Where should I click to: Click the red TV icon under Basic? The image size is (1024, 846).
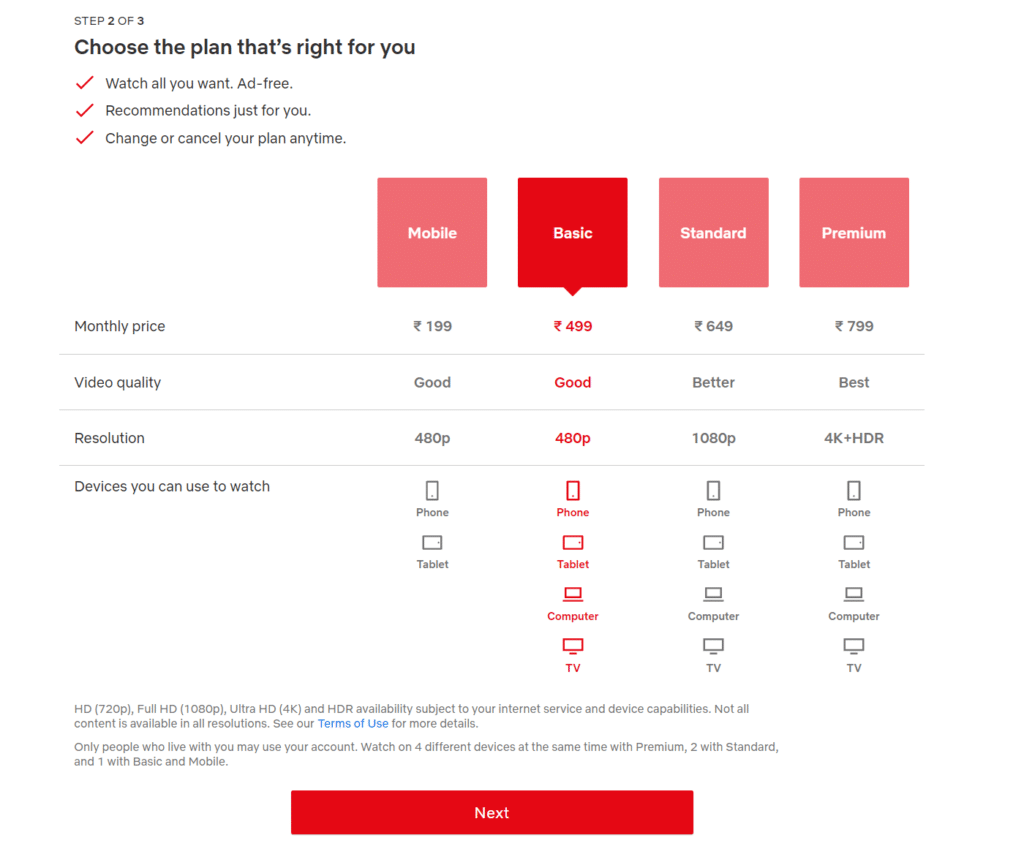click(573, 646)
